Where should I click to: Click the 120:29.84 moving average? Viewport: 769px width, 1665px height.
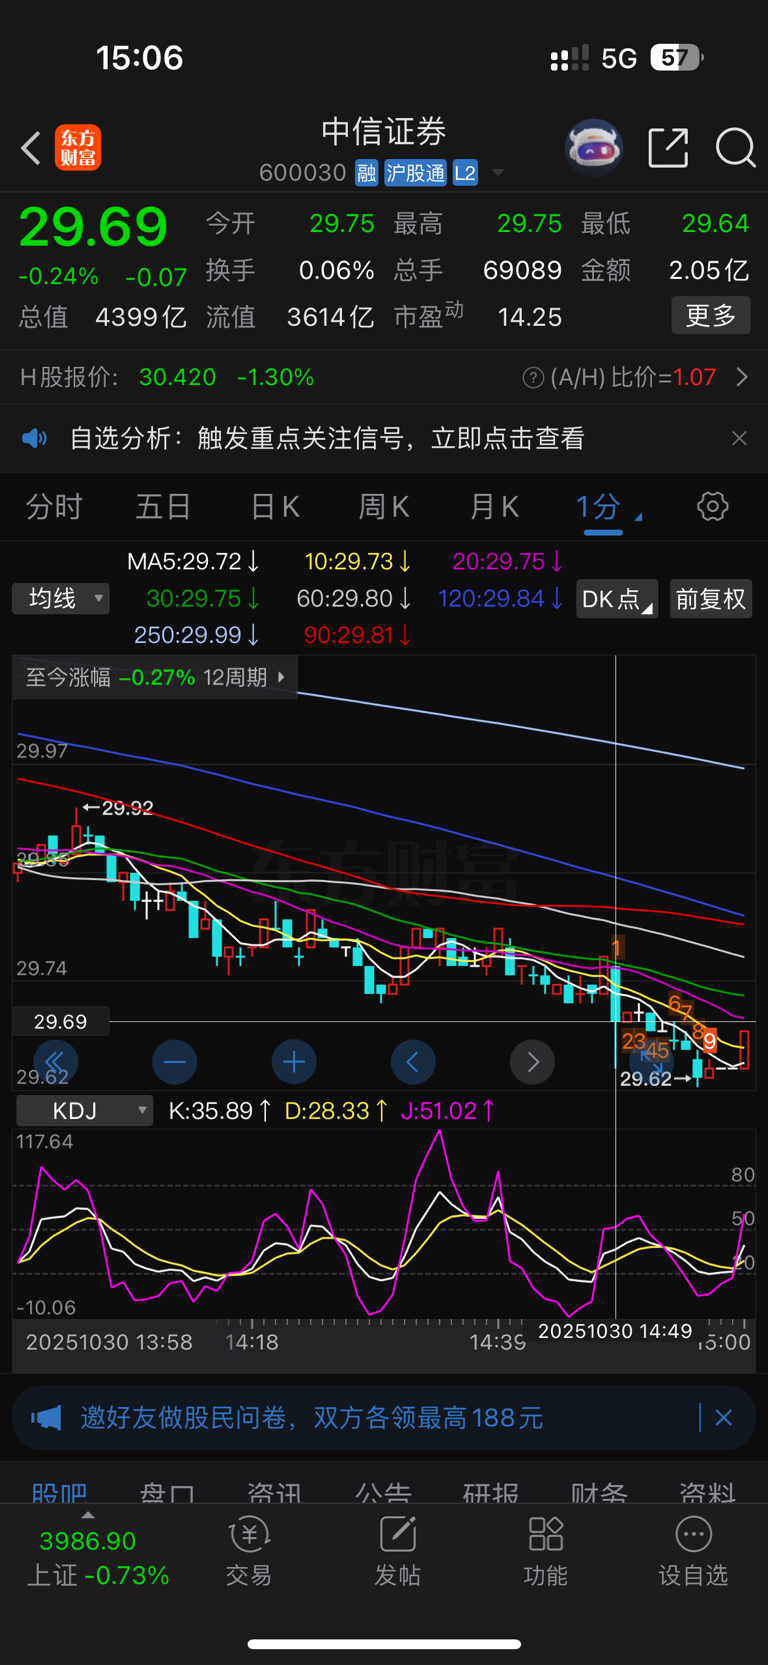500,598
